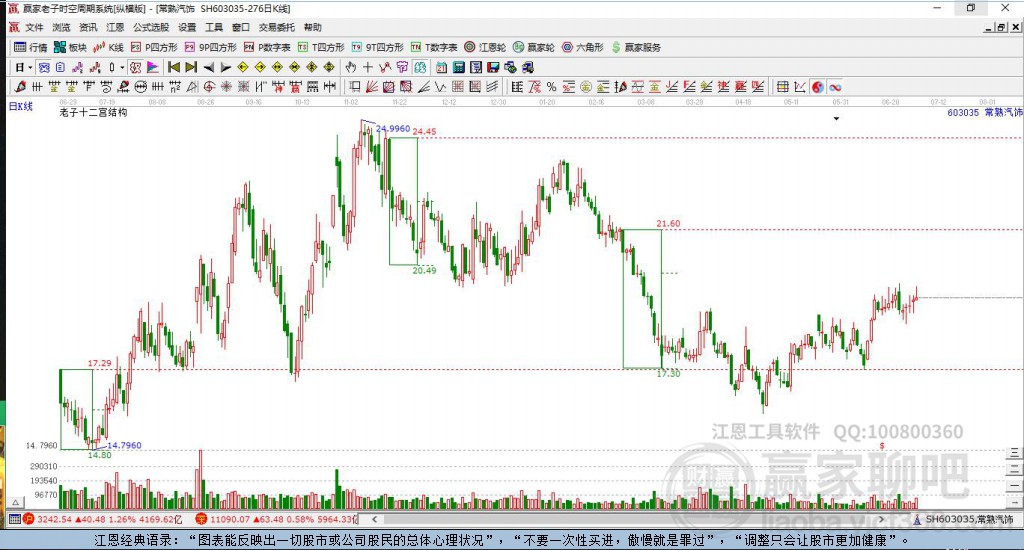The height and width of the screenshot is (550, 1024).
Task: Click the yin-yang taiji icon
Action: click(818, 86)
